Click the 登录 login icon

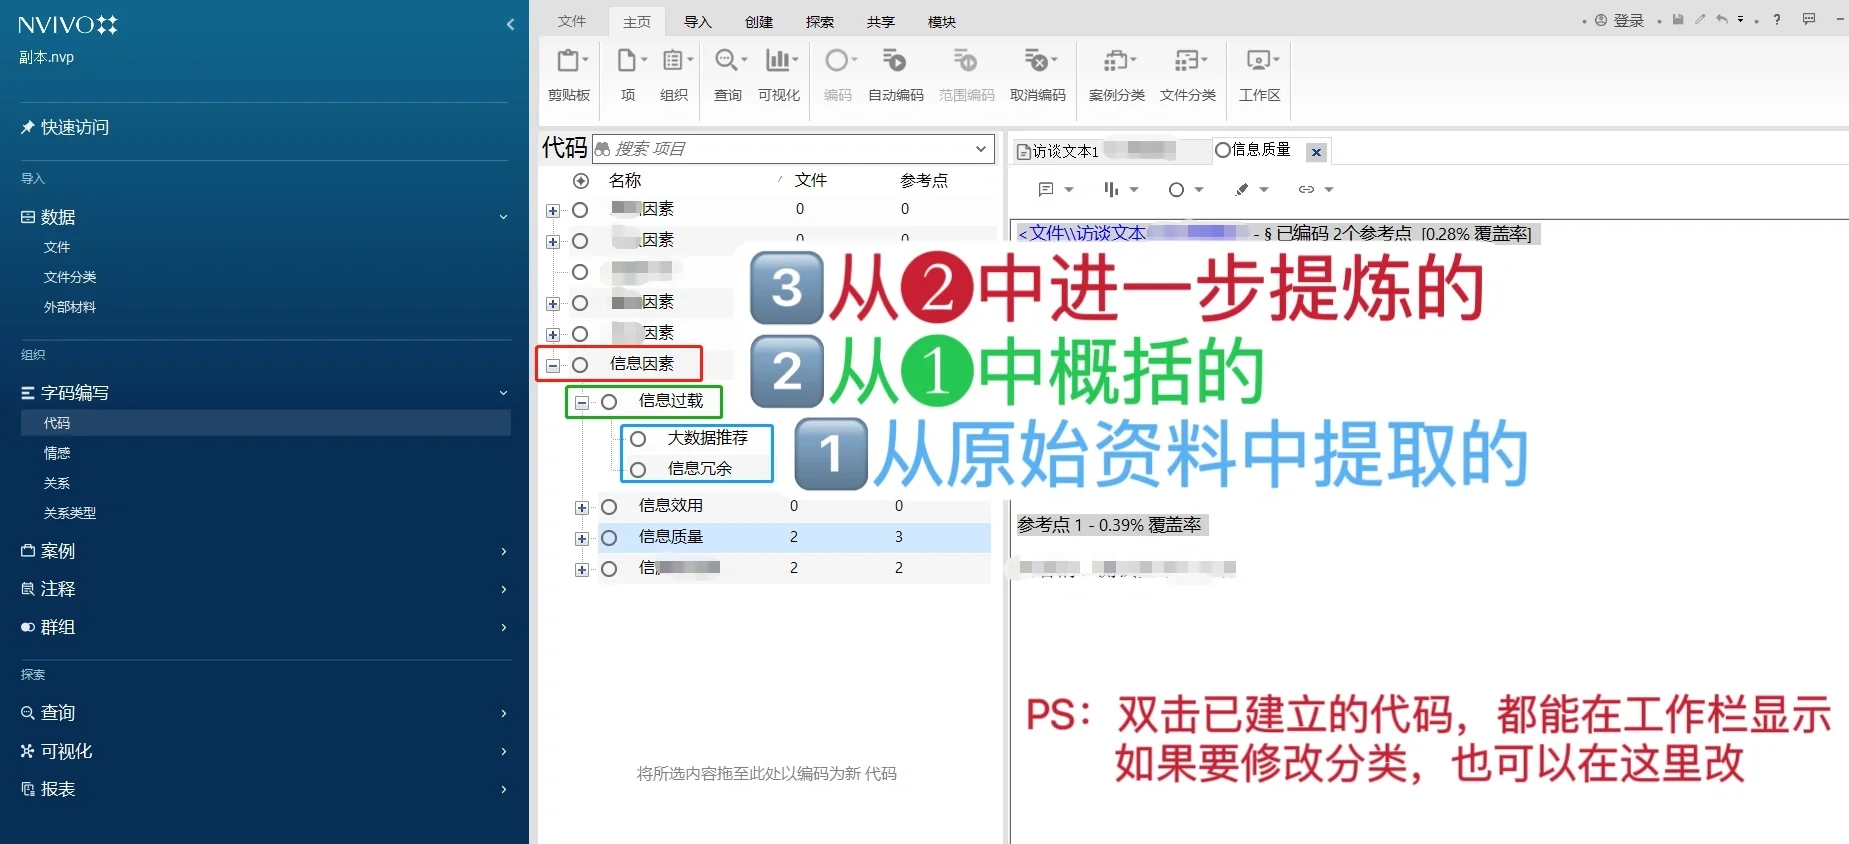[x=1601, y=20]
